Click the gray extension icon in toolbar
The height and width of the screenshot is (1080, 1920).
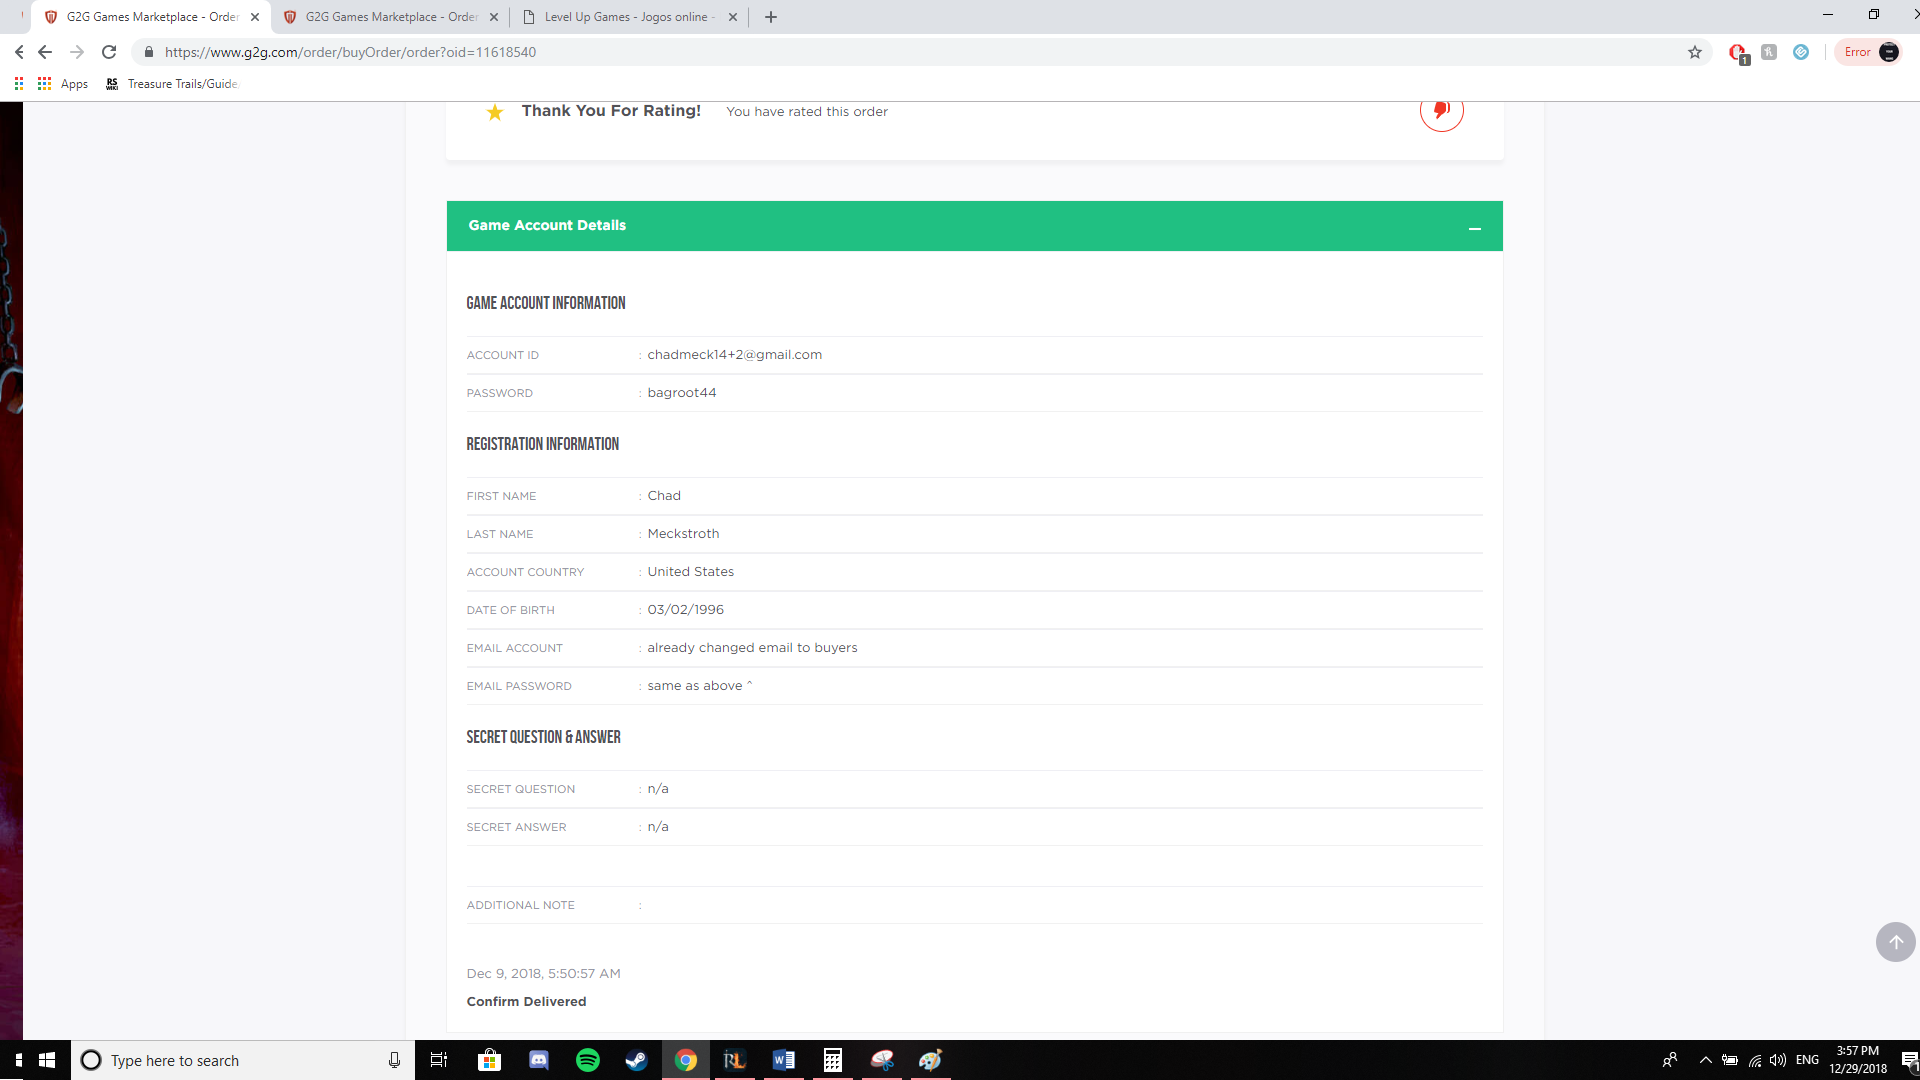[x=1769, y=52]
